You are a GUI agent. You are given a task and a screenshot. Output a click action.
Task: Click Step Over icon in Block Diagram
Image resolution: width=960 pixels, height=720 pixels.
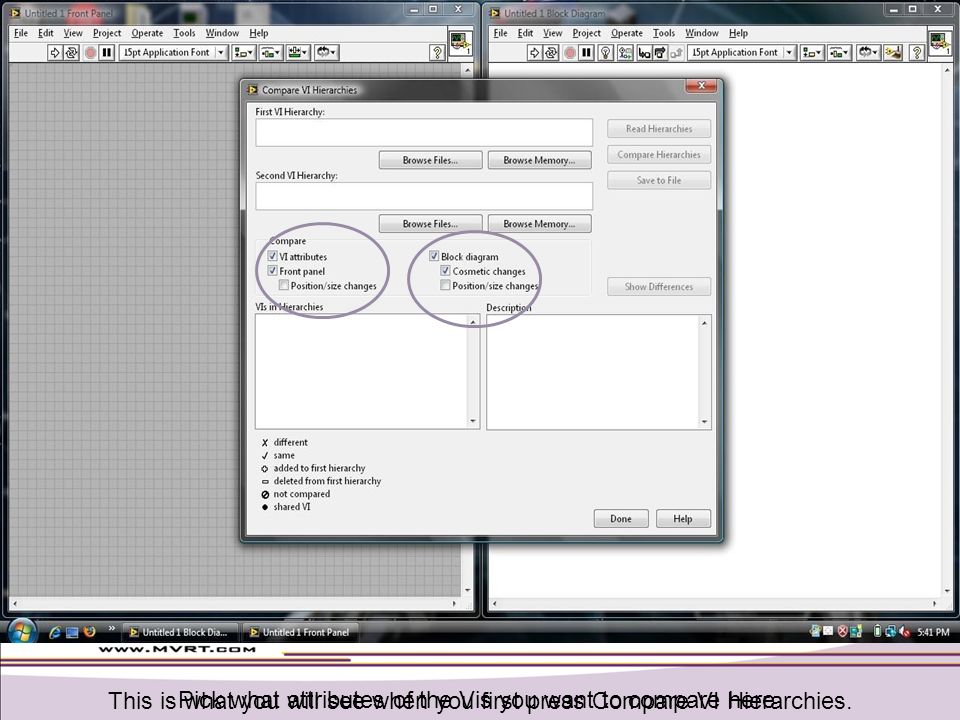660,53
